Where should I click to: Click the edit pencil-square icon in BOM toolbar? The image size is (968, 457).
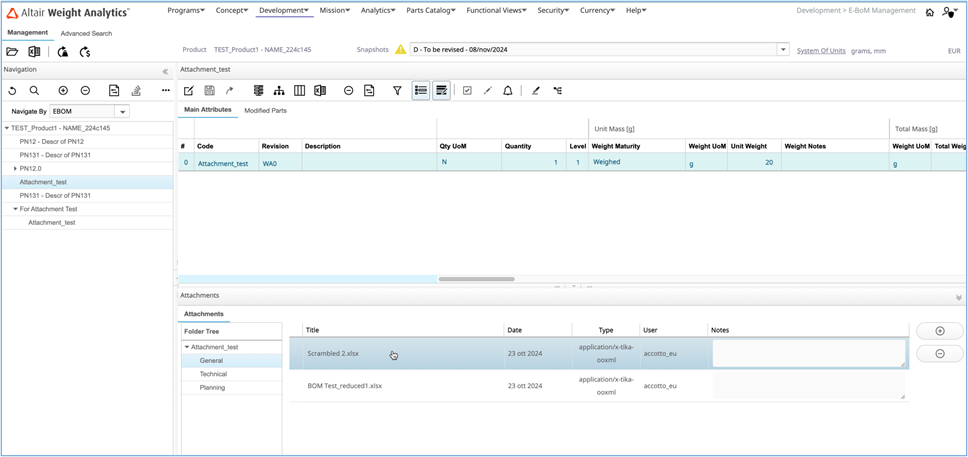pos(188,91)
